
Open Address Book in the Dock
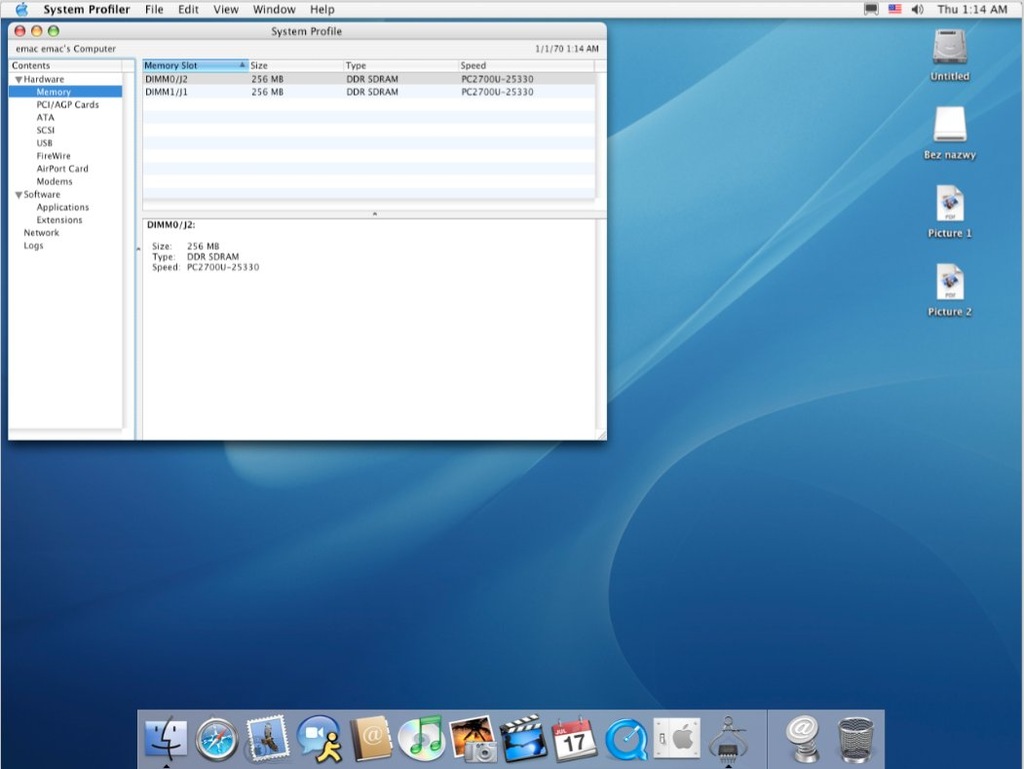[x=370, y=739]
